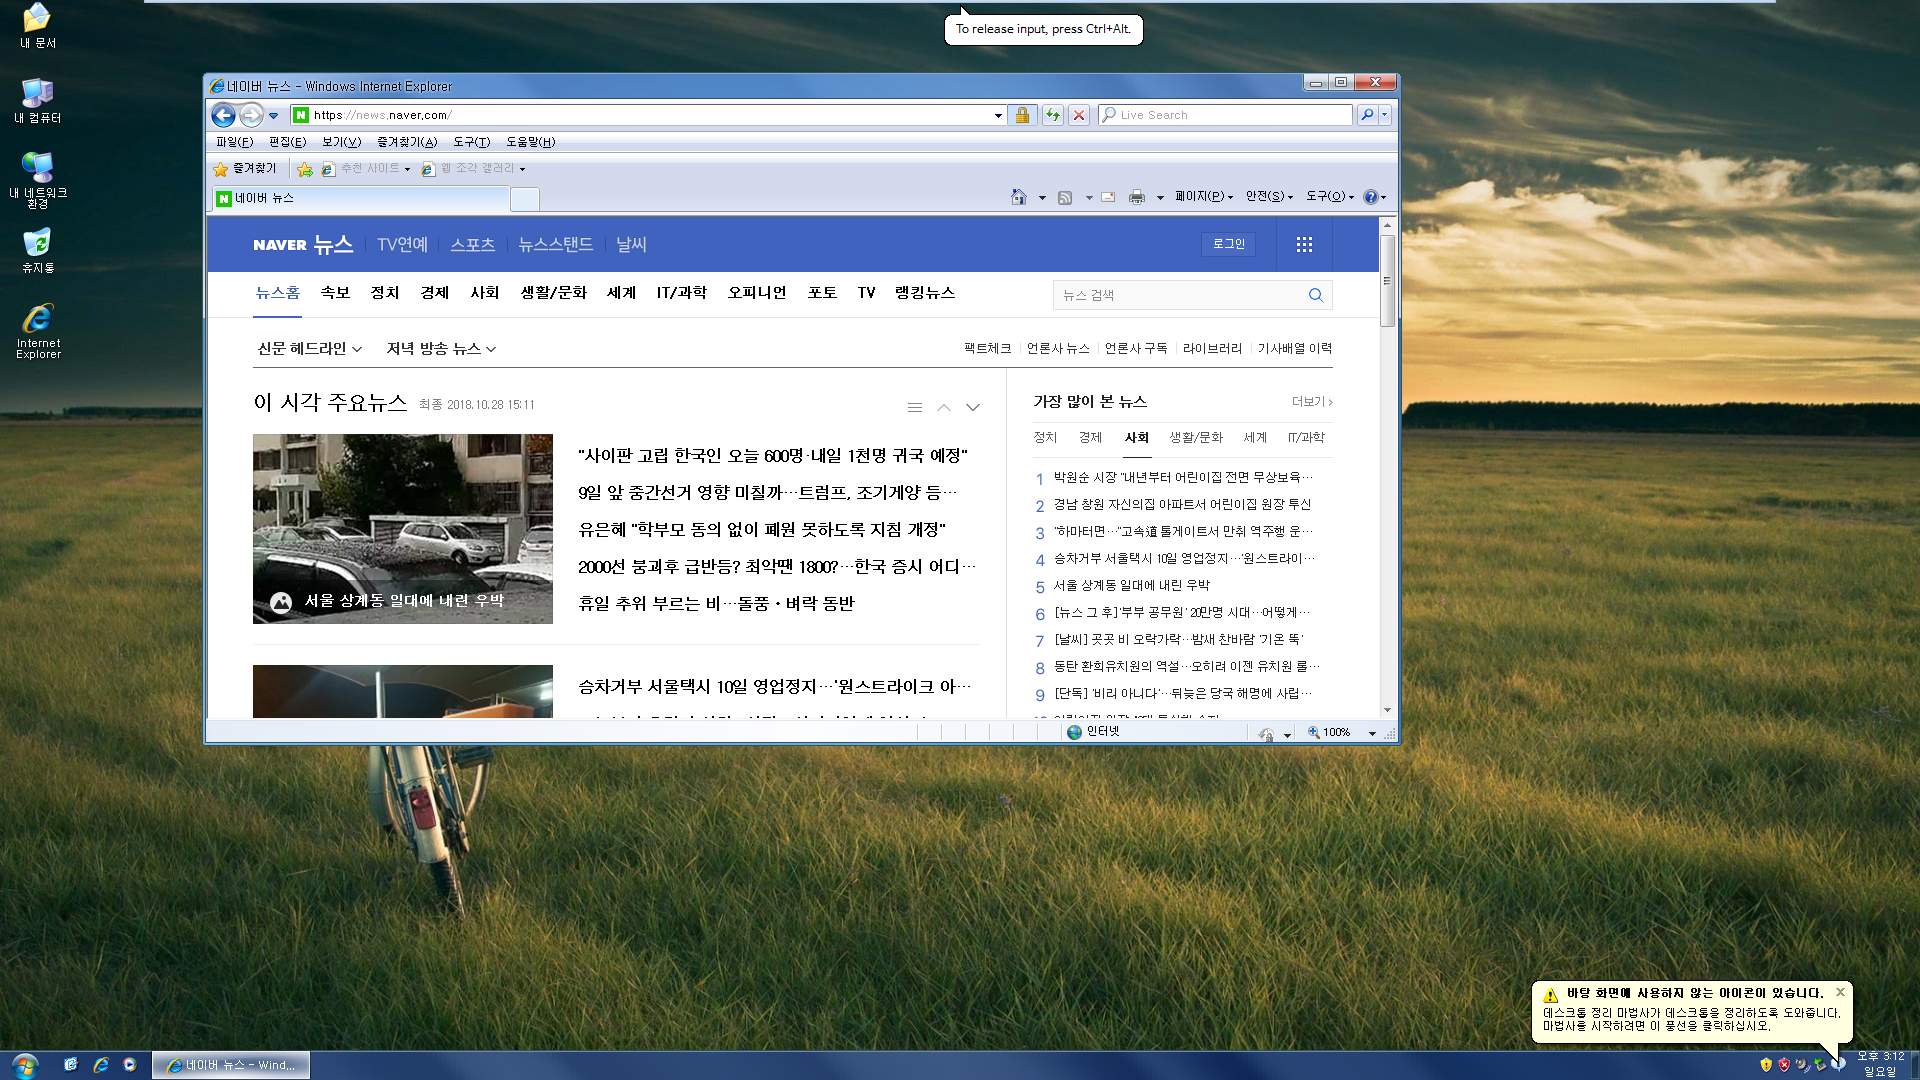This screenshot has height=1080, width=1920.
Task: Select 경제 tab in most-viewed news
Action: pos(1090,438)
